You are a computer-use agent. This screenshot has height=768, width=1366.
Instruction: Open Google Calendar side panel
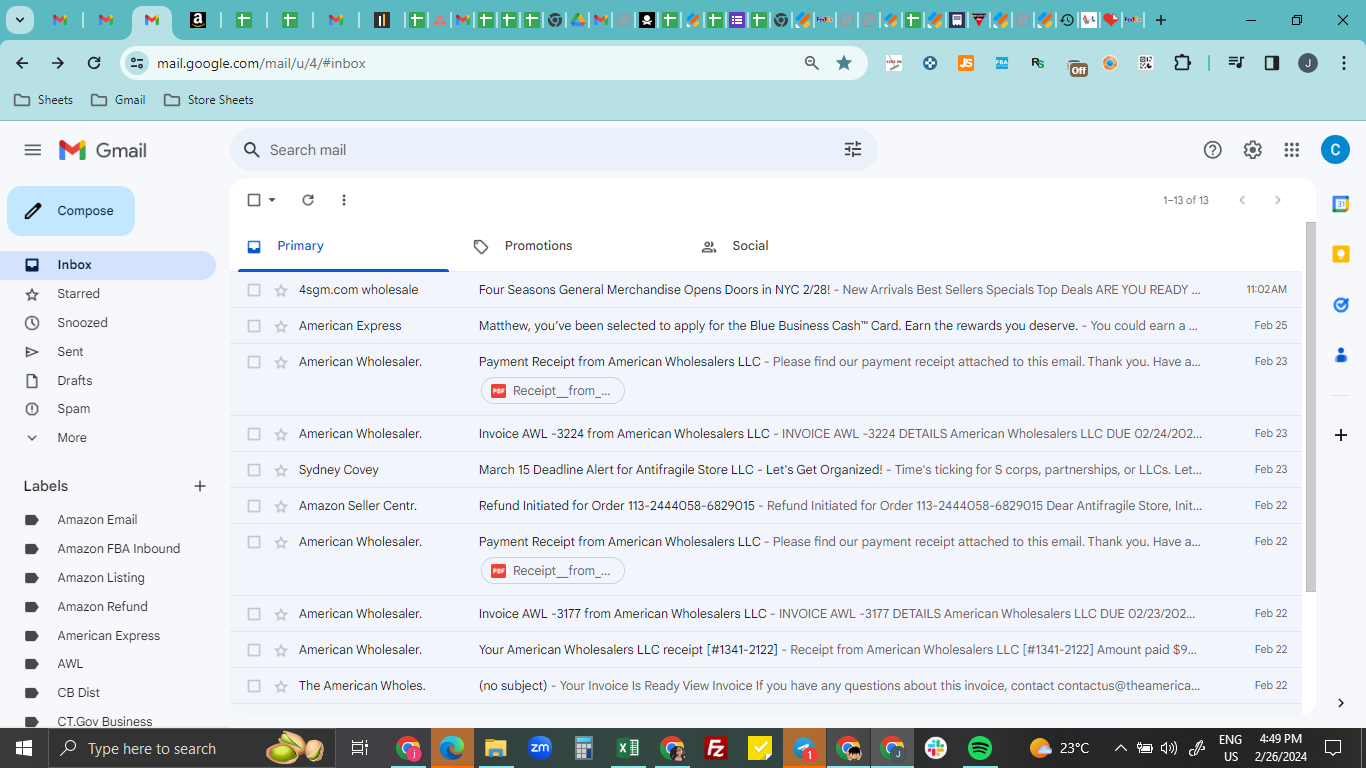(x=1341, y=204)
